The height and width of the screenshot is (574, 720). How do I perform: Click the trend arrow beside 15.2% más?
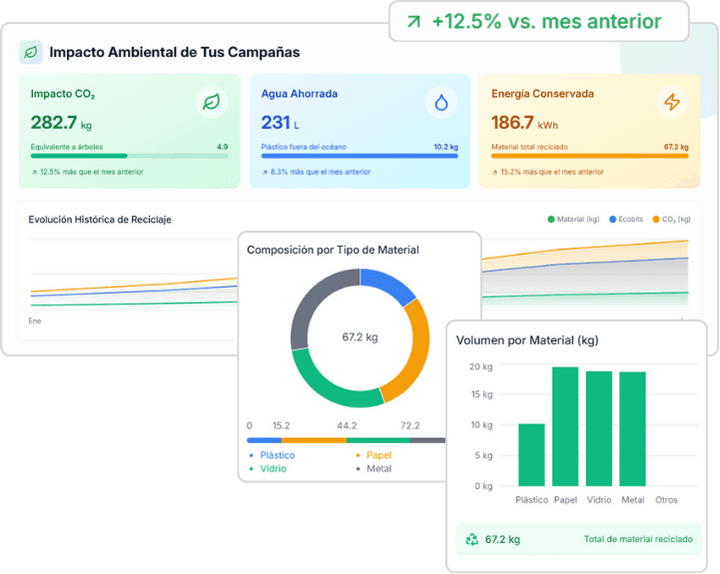tap(495, 172)
